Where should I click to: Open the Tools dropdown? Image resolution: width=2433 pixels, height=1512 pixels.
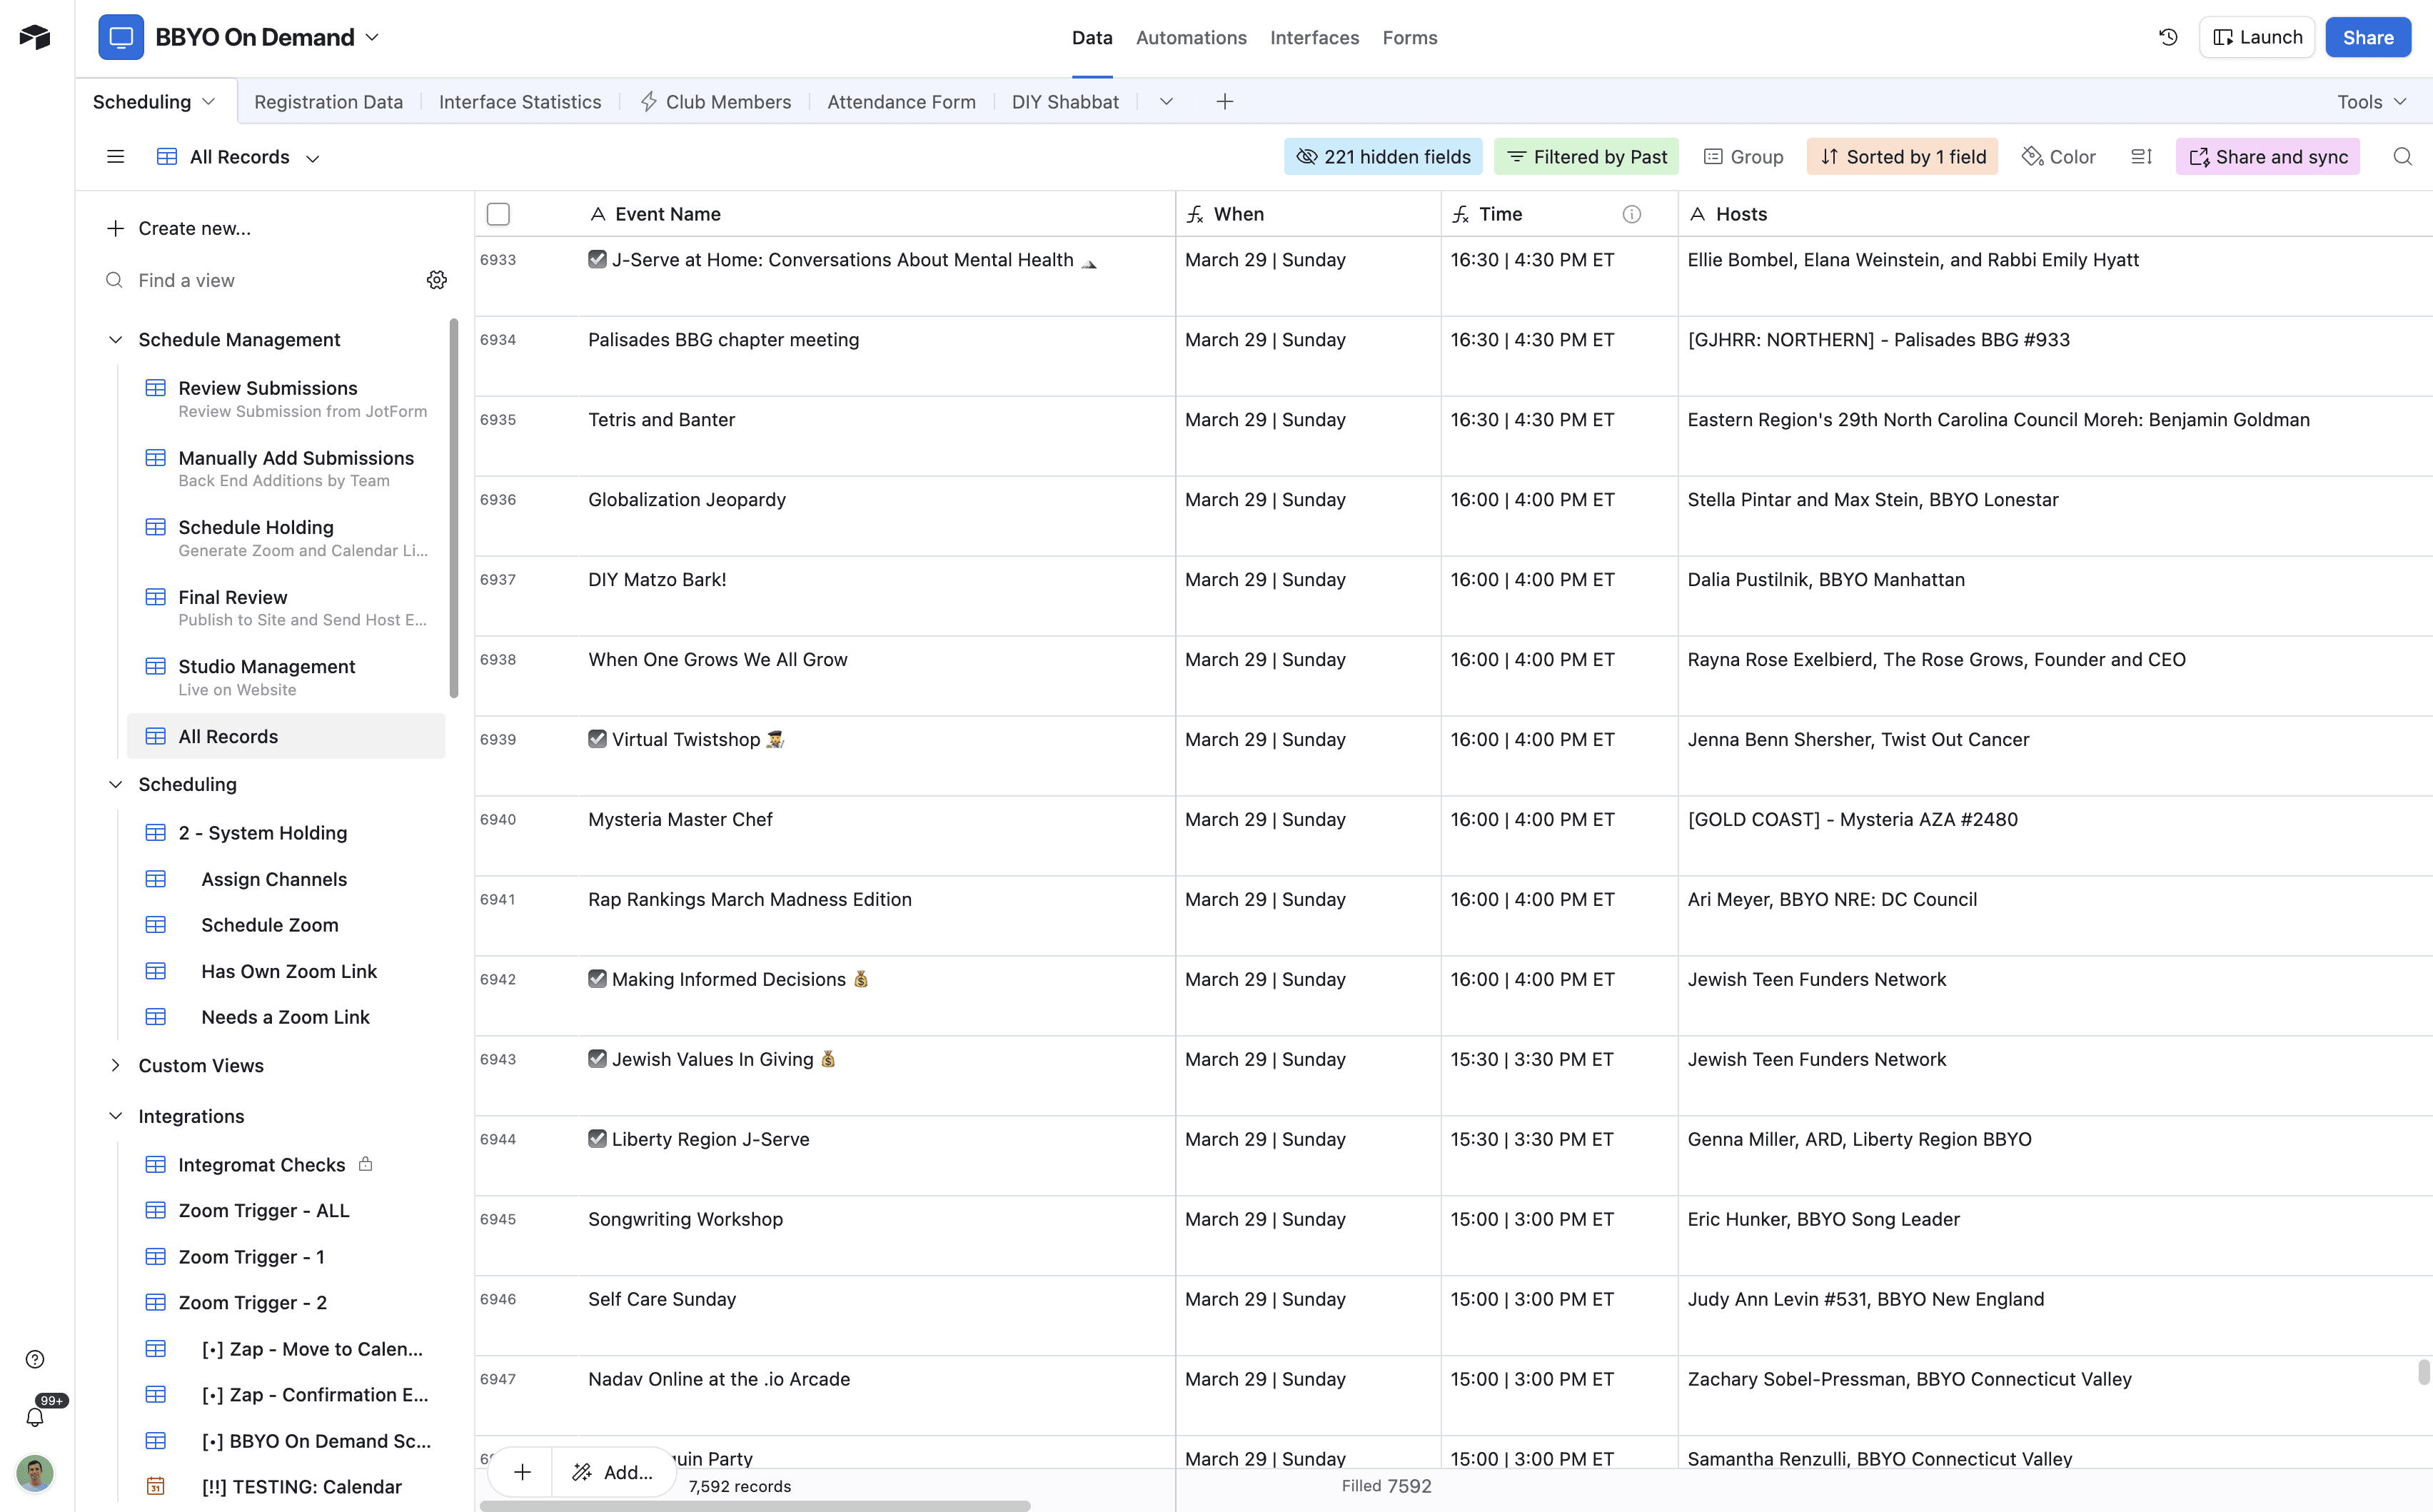pos(2372,102)
